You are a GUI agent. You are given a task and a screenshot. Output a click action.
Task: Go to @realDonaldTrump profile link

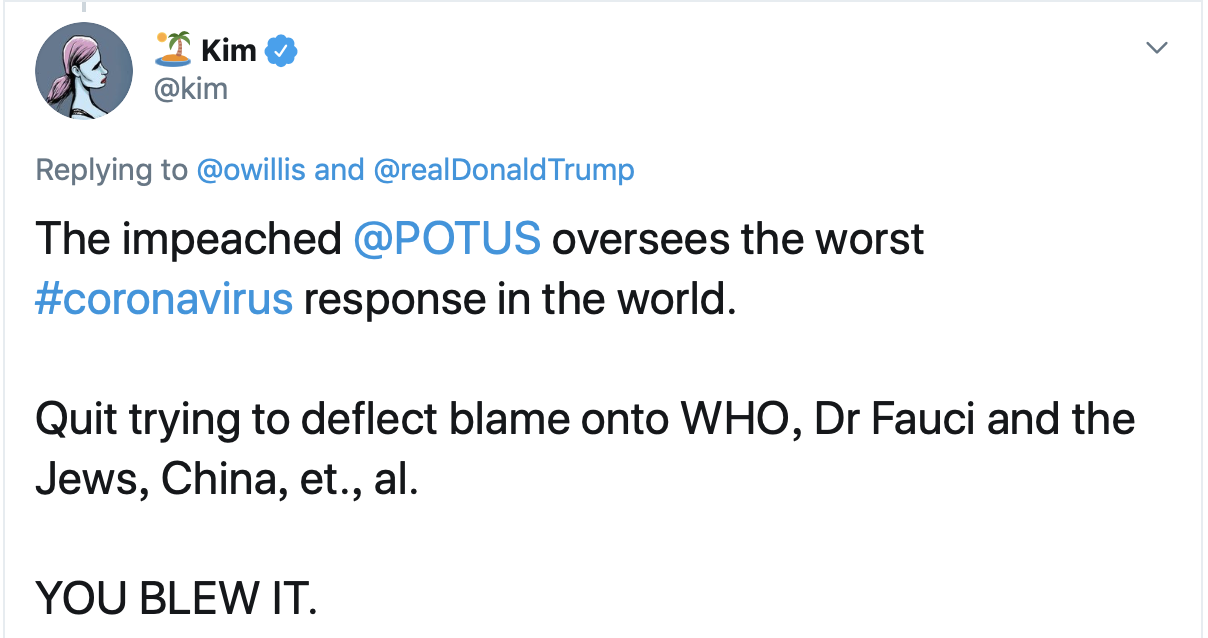coord(503,170)
